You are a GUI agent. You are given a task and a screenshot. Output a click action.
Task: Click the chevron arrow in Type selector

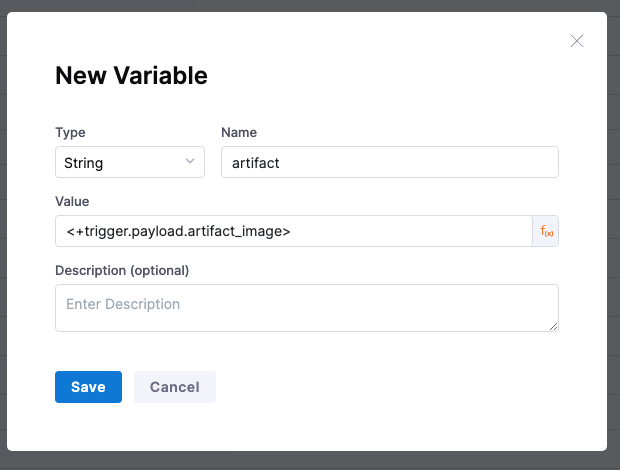(190, 162)
